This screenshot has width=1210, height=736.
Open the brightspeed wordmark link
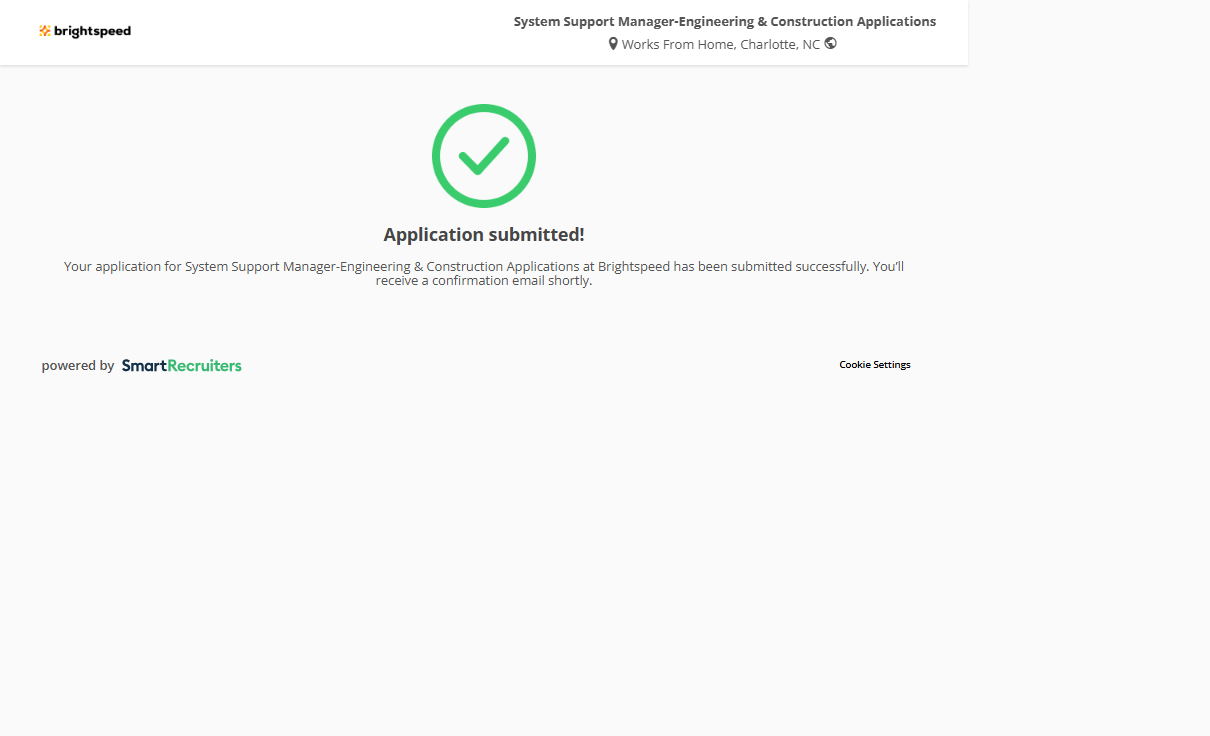[92, 31]
